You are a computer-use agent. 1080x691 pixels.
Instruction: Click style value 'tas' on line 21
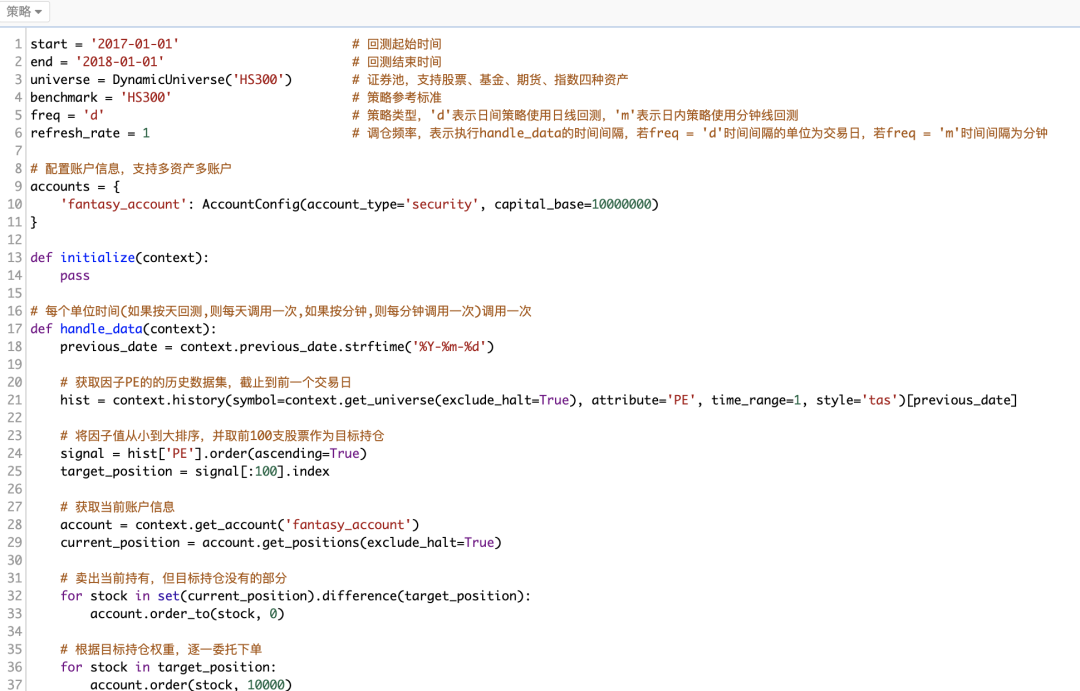(x=880, y=400)
